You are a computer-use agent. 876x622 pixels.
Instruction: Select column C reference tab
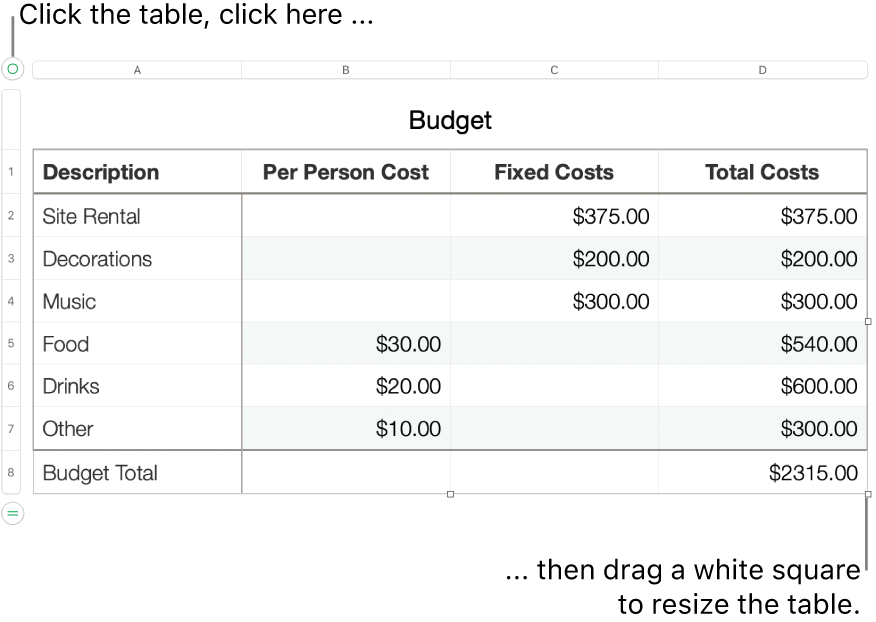pos(553,70)
